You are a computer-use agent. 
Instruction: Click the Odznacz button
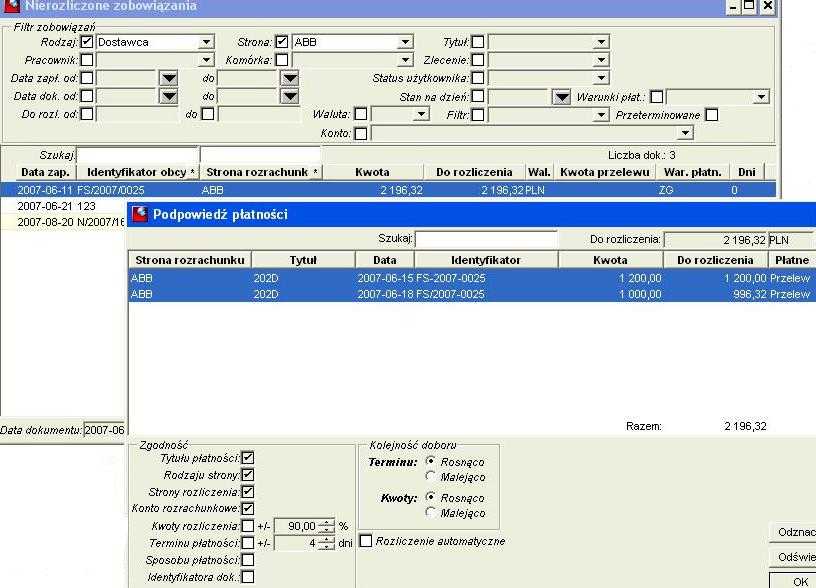[x=795, y=532]
